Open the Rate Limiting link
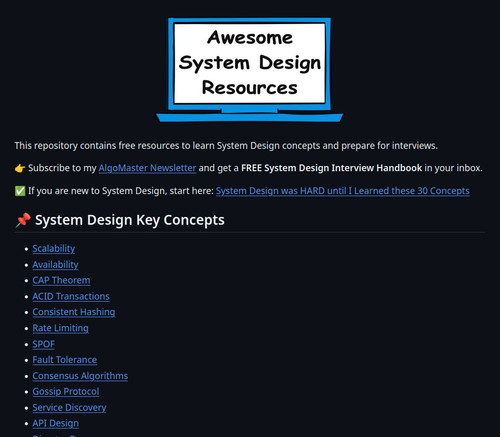500x437 pixels. point(60,328)
